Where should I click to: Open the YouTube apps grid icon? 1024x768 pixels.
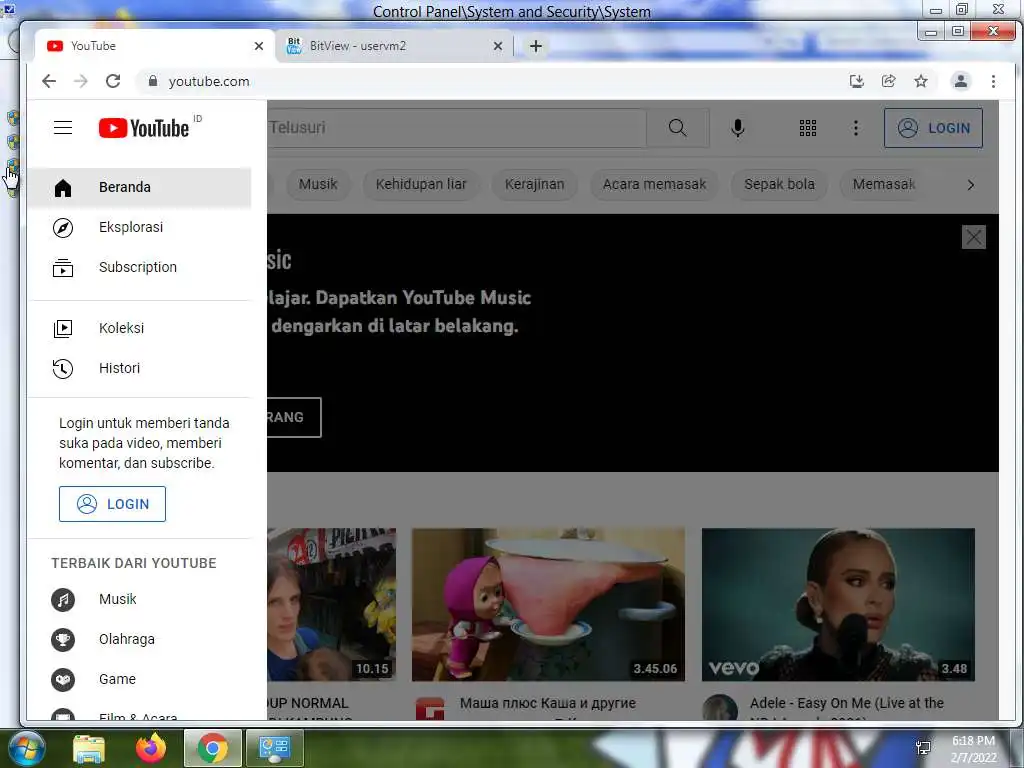click(x=808, y=128)
